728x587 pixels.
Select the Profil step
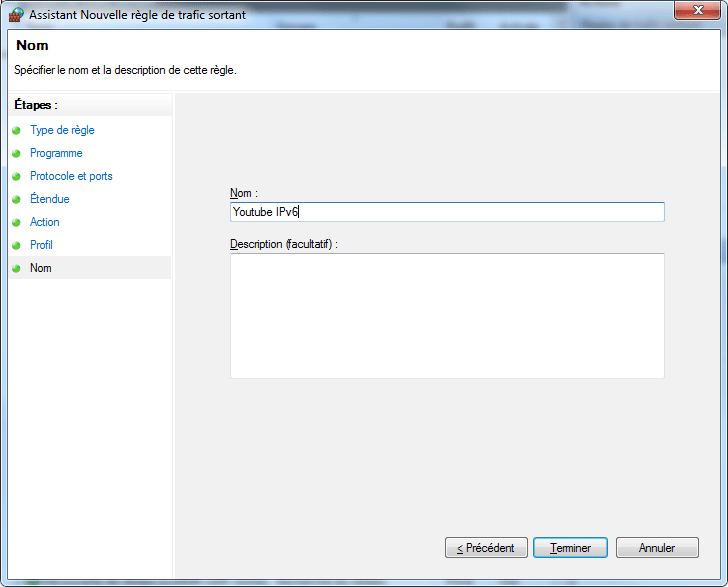click(x=41, y=245)
